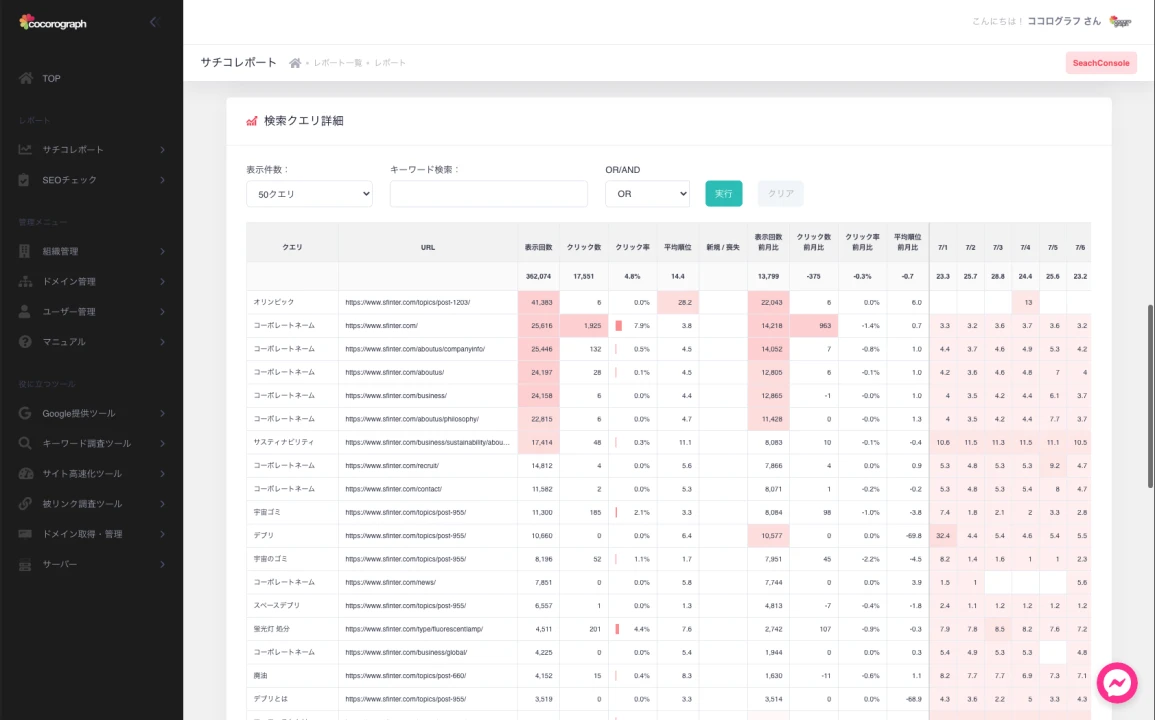Click the page vertical scrollbar
1155x720 pixels.
point(1150,396)
